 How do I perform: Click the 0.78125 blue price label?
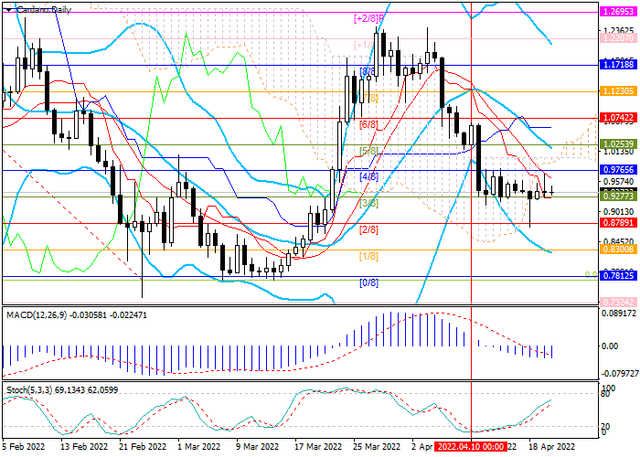[x=618, y=276]
